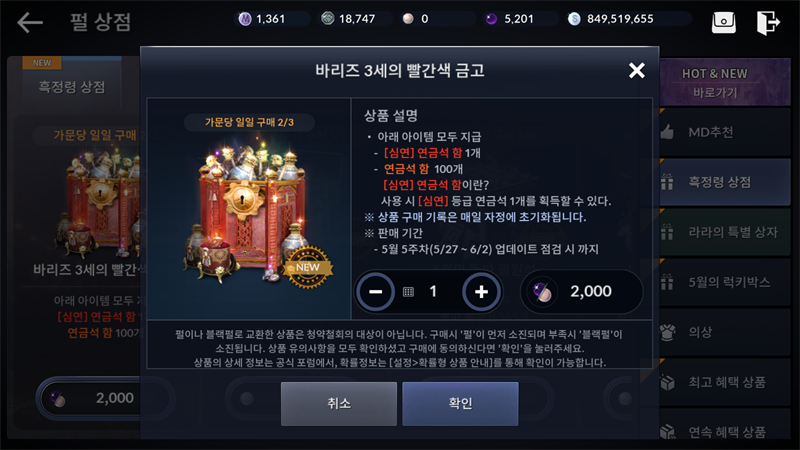Tap the quantity value field showing 1
Image resolution: width=800 pixels, height=450 pixels.
433,291
